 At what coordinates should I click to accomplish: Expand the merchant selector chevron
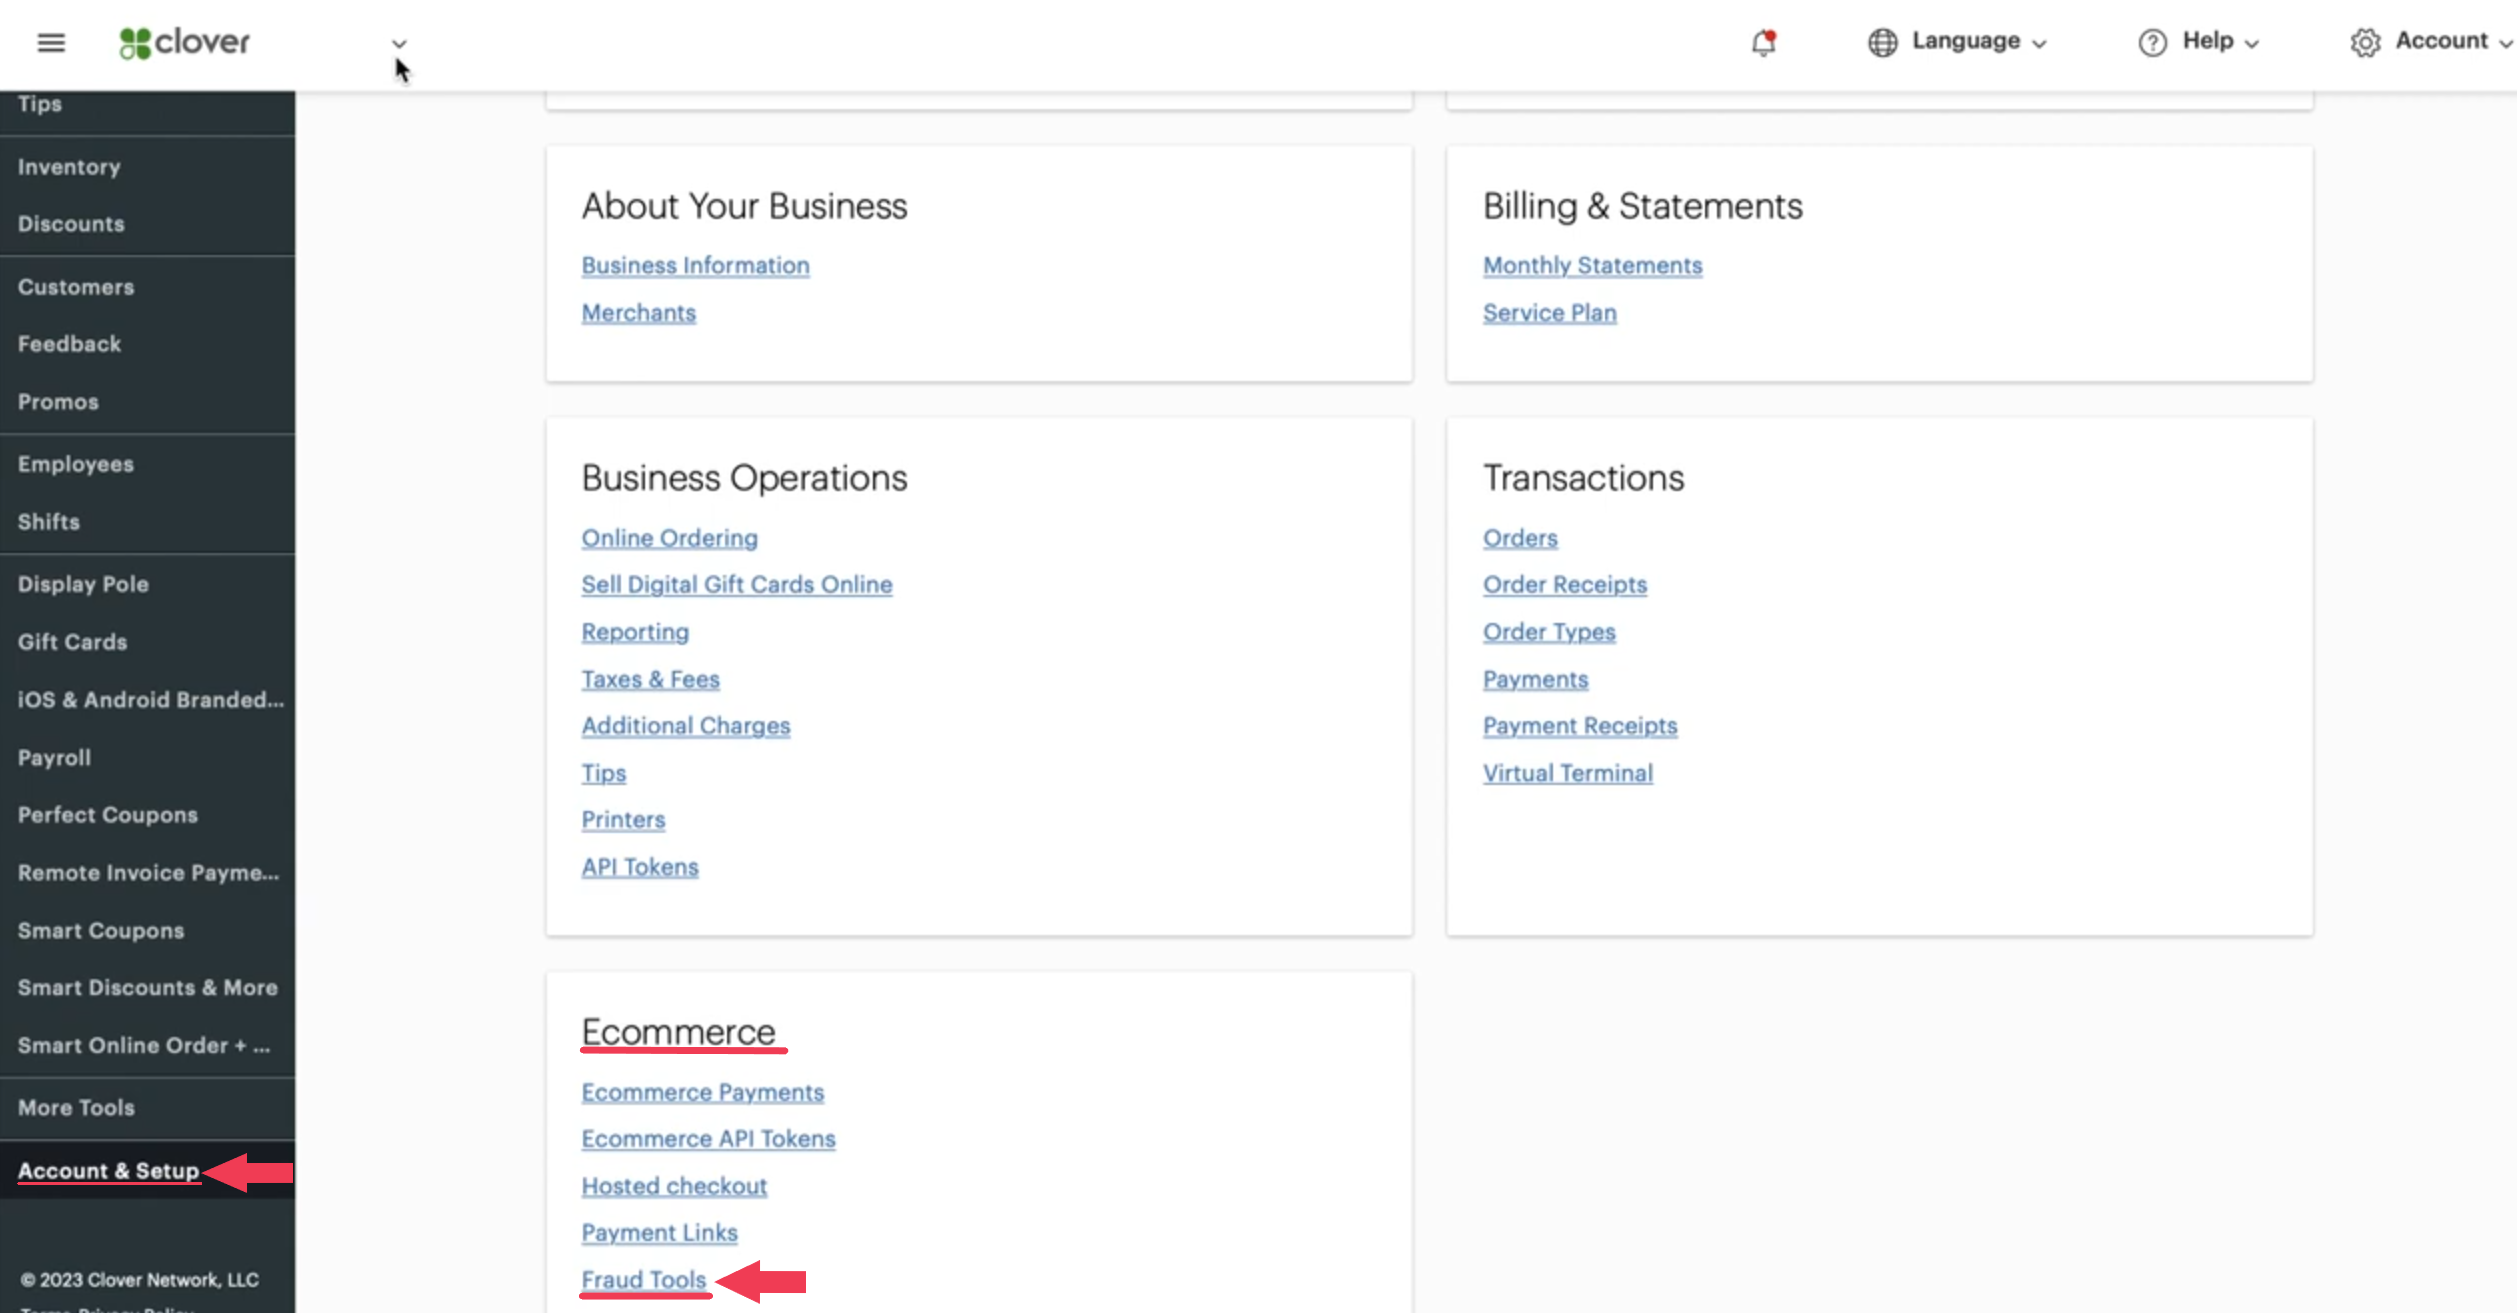(399, 44)
